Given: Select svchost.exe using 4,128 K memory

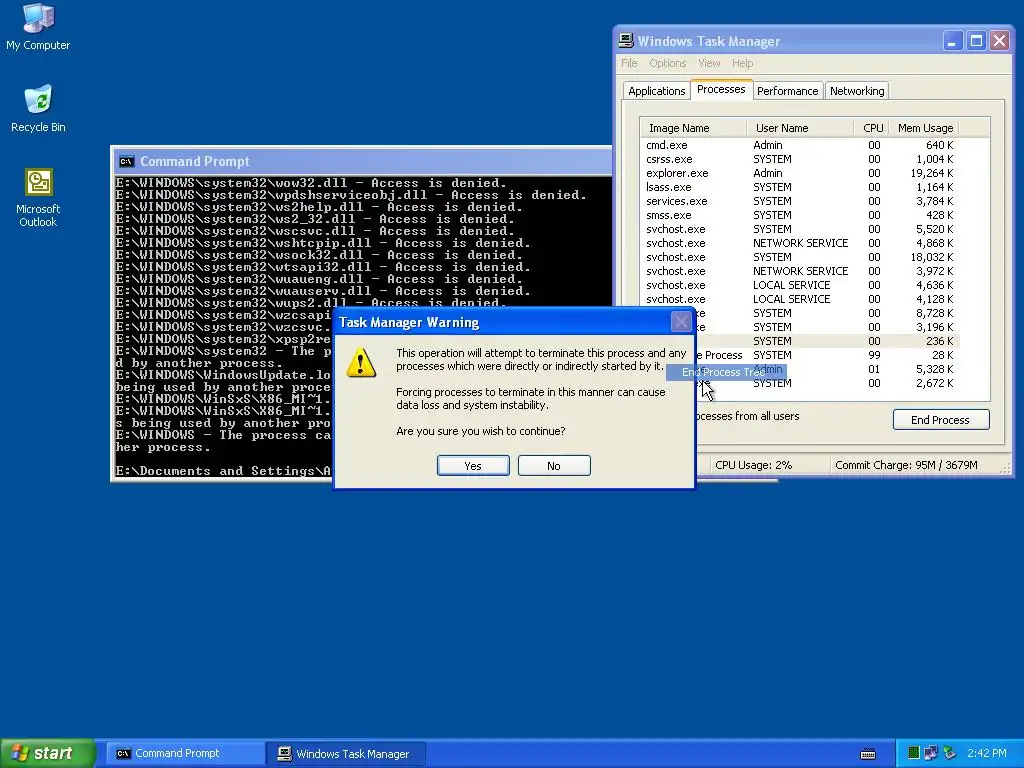Looking at the screenshot, I should click(x=799, y=299).
